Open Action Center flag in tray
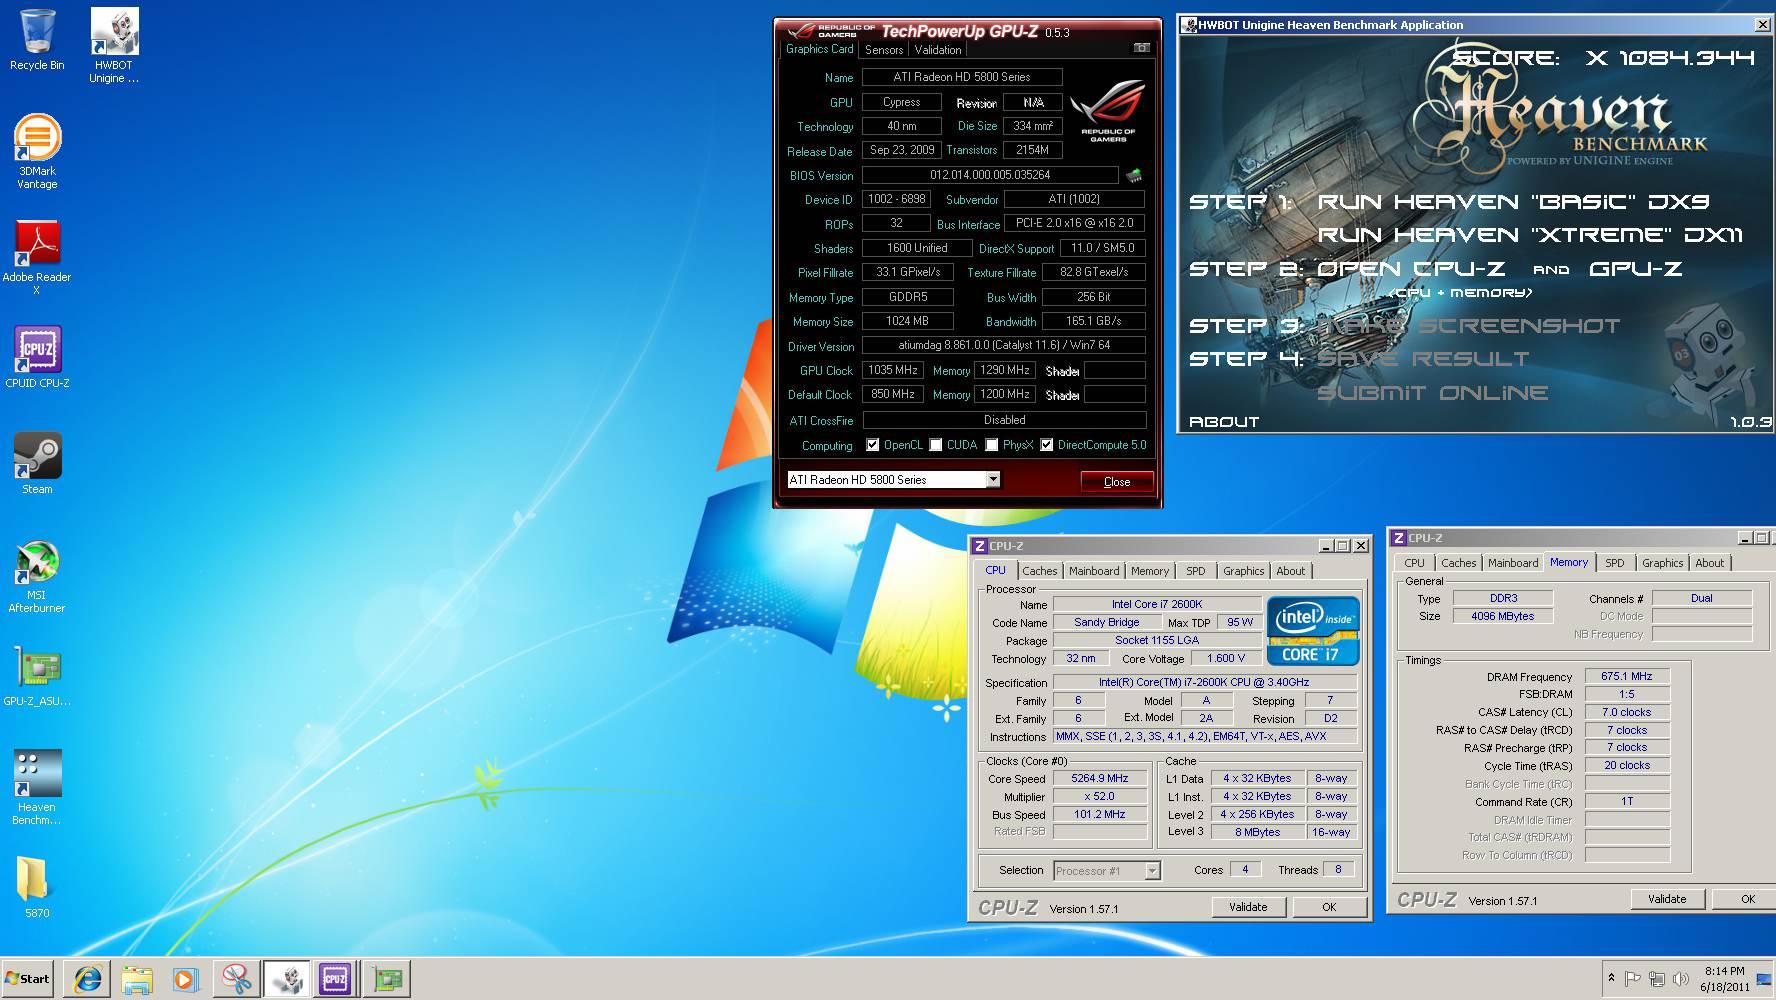 coord(1632,978)
